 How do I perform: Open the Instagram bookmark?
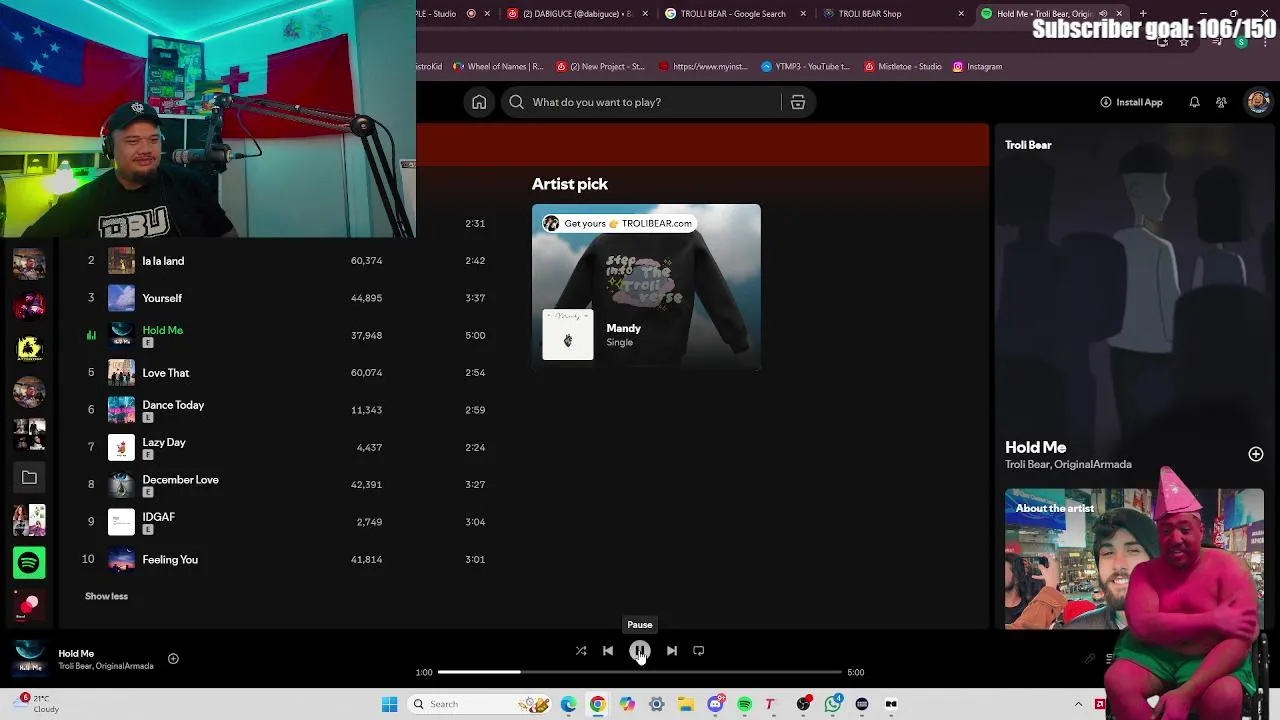tap(977, 67)
